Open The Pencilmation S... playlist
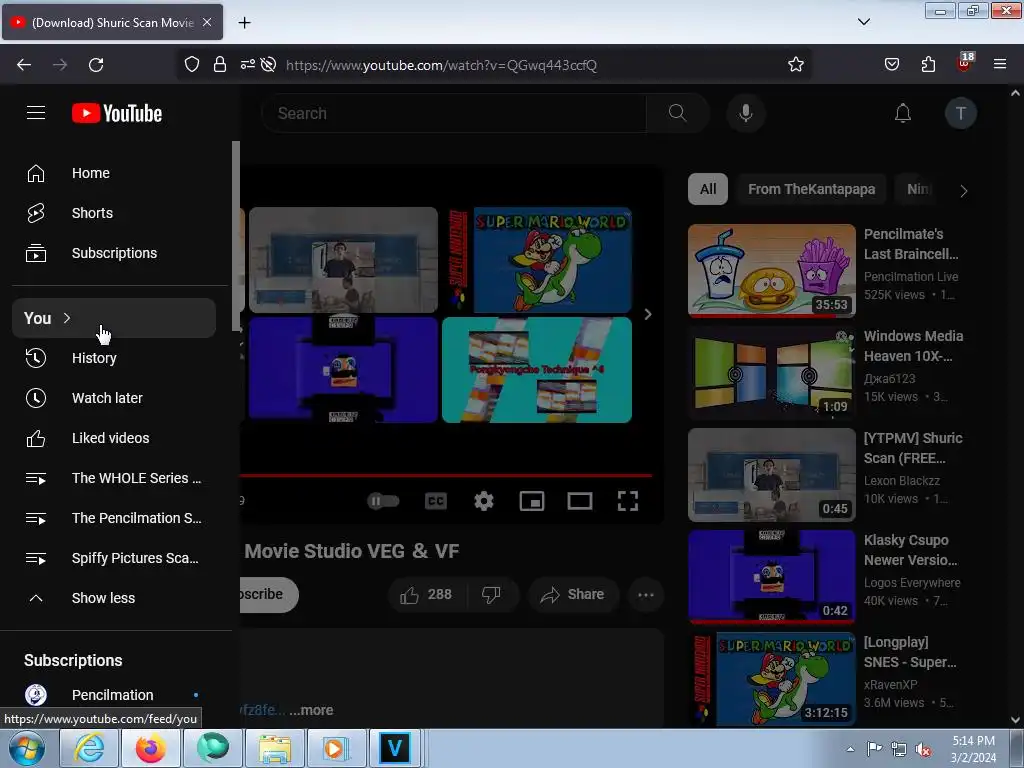 point(114,518)
